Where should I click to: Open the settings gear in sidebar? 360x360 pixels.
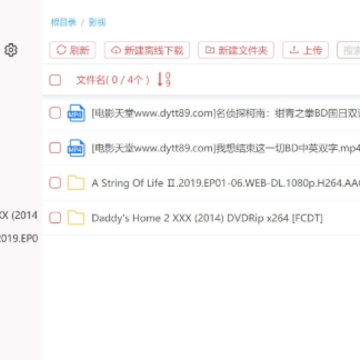[x=11, y=50]
